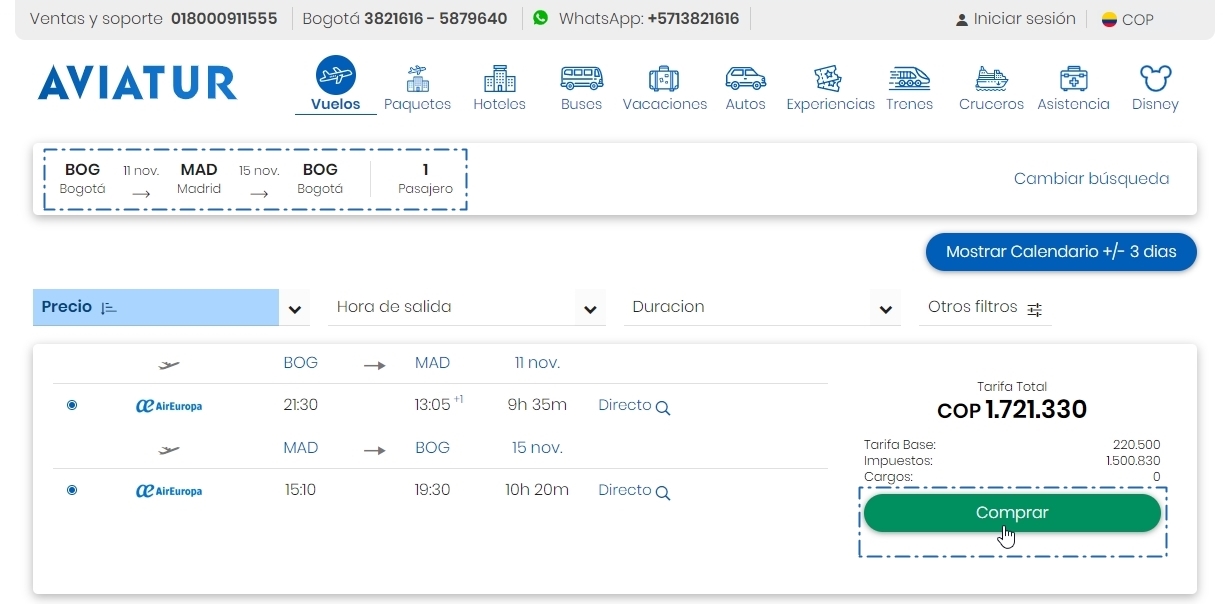Click Air Europa logo on 21:30 flight
The height and width of the screenshot is (604, 1224).
pos(169,406)
